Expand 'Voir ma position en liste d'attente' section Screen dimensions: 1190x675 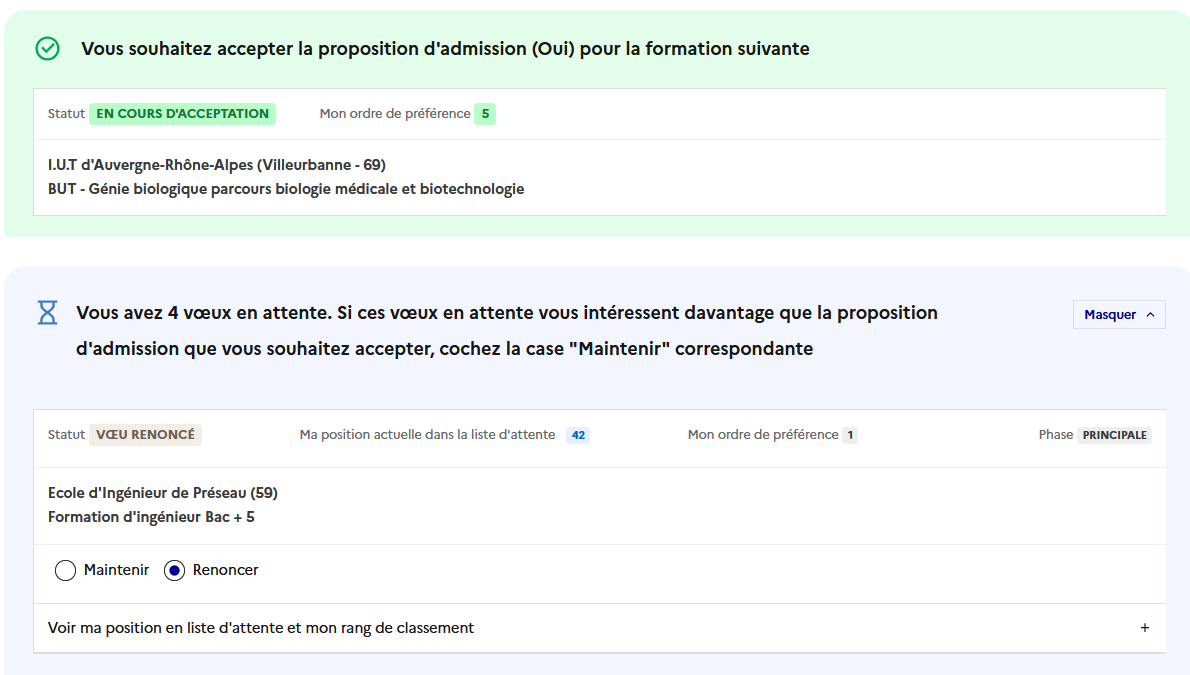(x=600, y=628)
